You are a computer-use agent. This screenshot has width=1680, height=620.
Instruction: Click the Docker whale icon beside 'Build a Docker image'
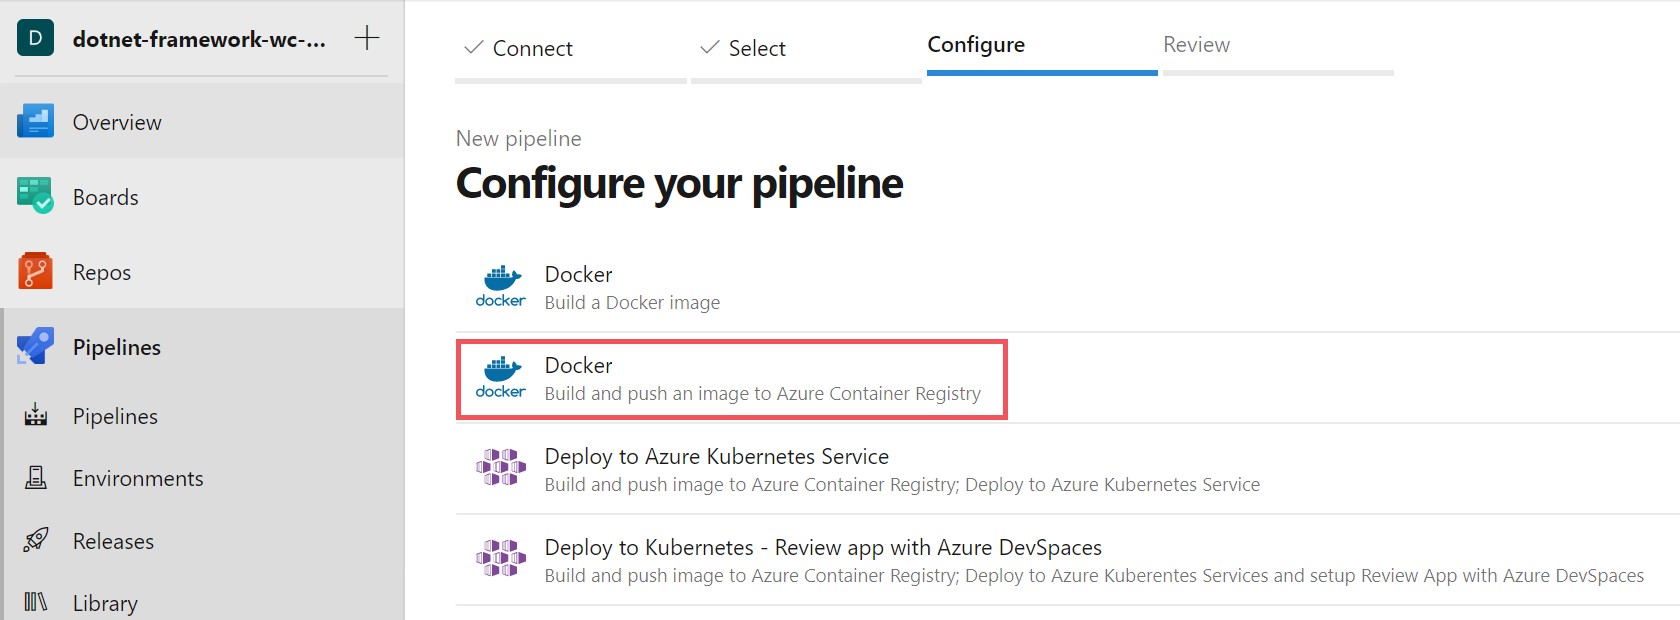[500, 286]
